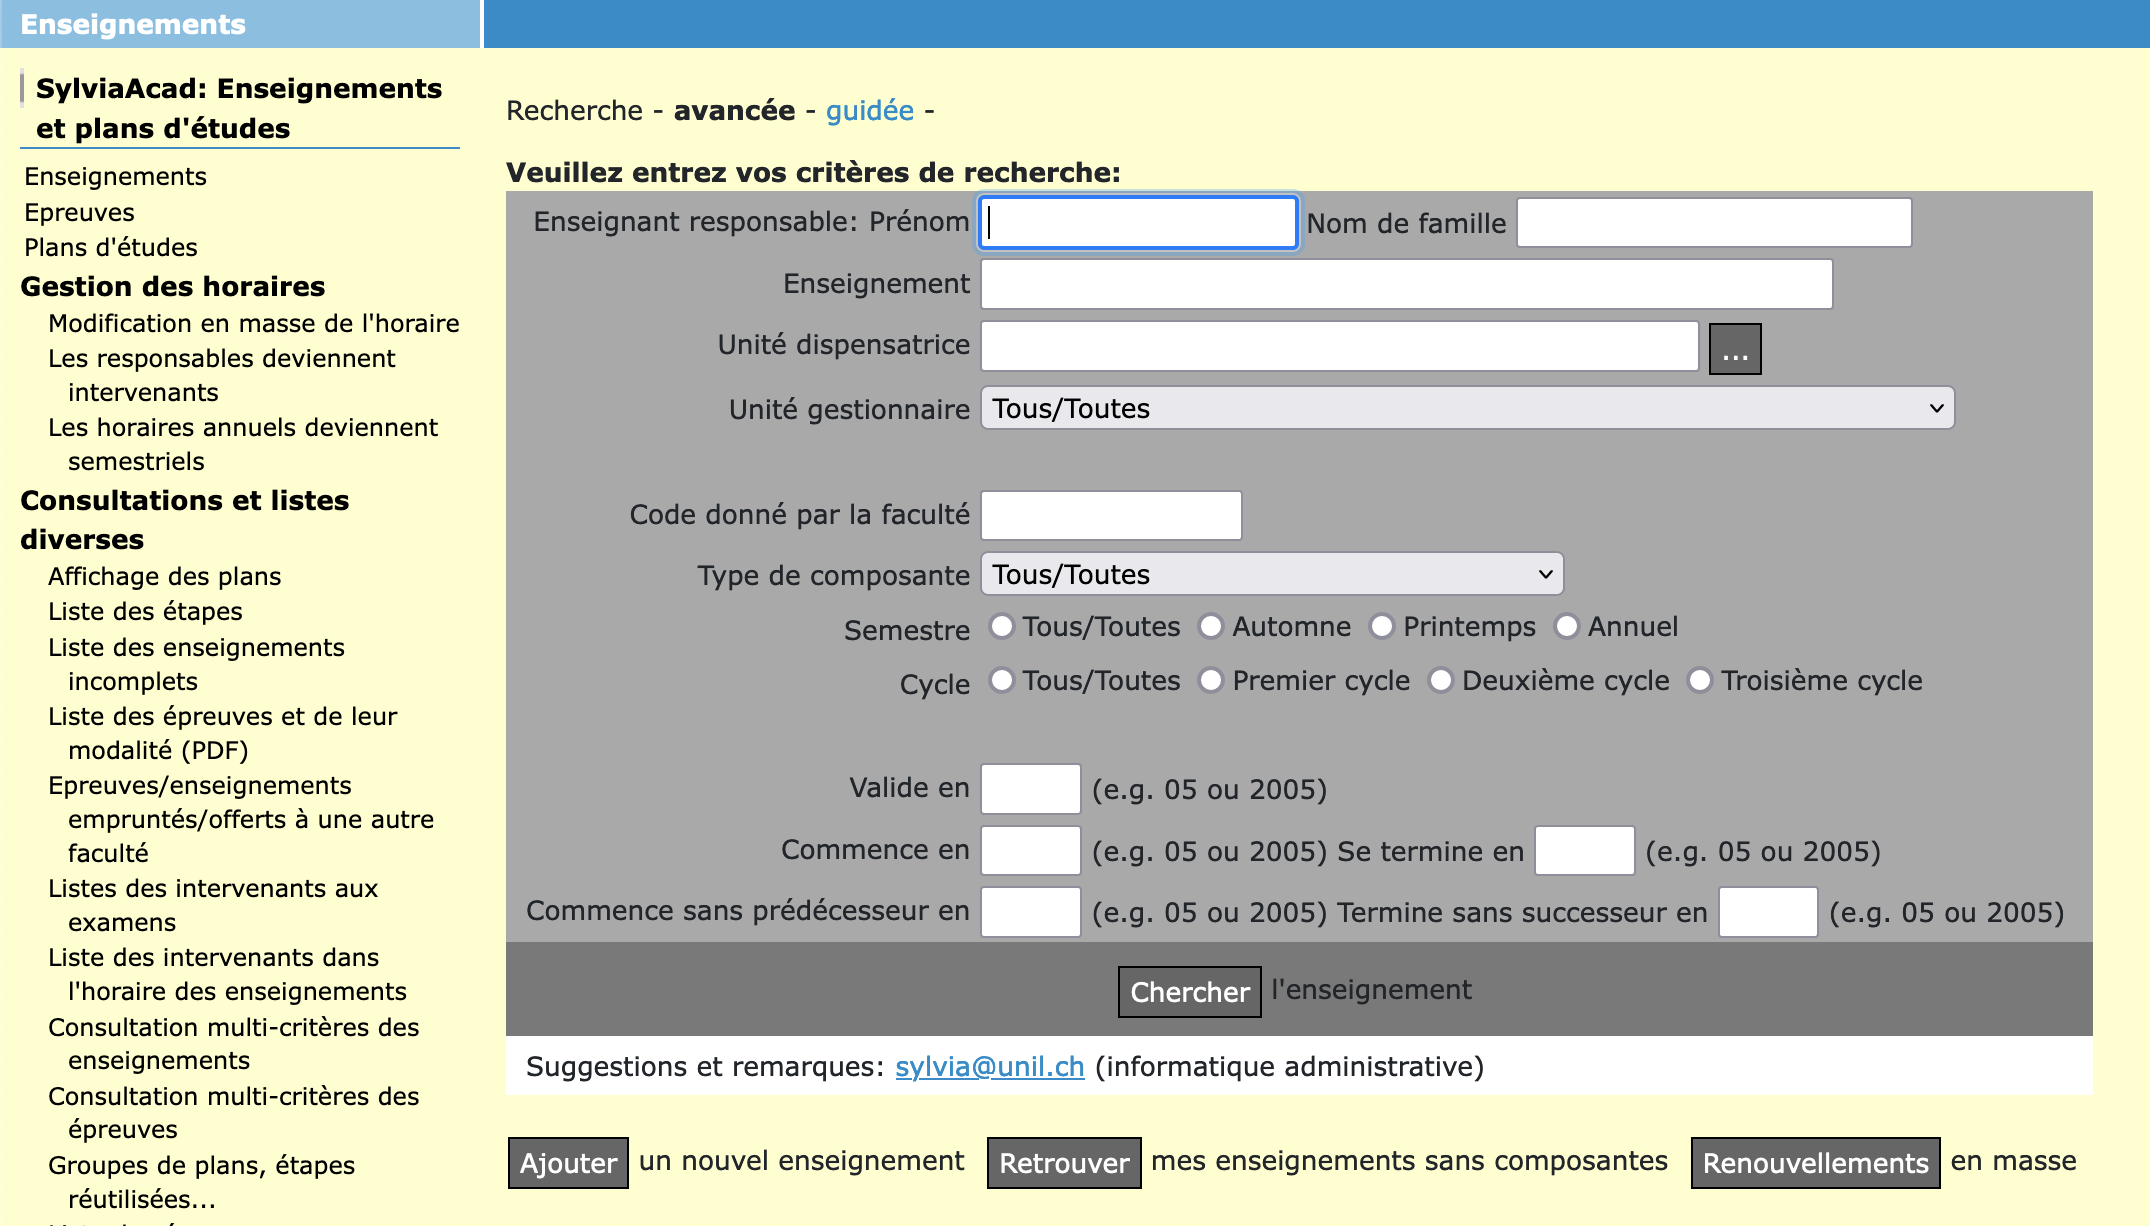Select the Annuel semester radio button
The width and height of the screenshot is (2150, 1226).
[x=1566, y=627]
